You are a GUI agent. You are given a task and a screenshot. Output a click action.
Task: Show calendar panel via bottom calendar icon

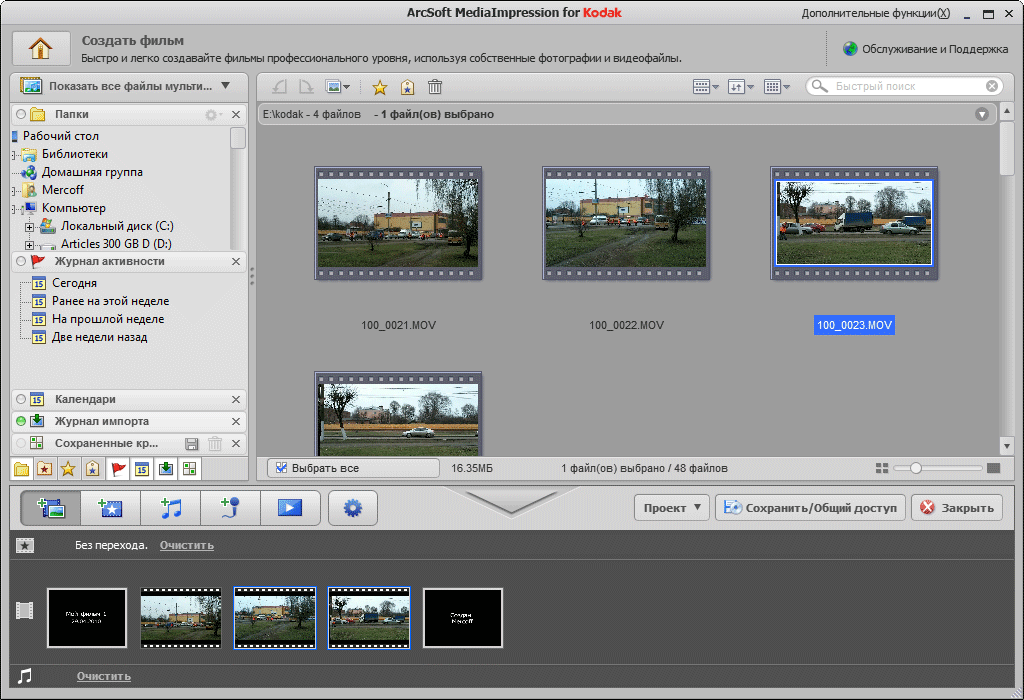click(142, 469)
